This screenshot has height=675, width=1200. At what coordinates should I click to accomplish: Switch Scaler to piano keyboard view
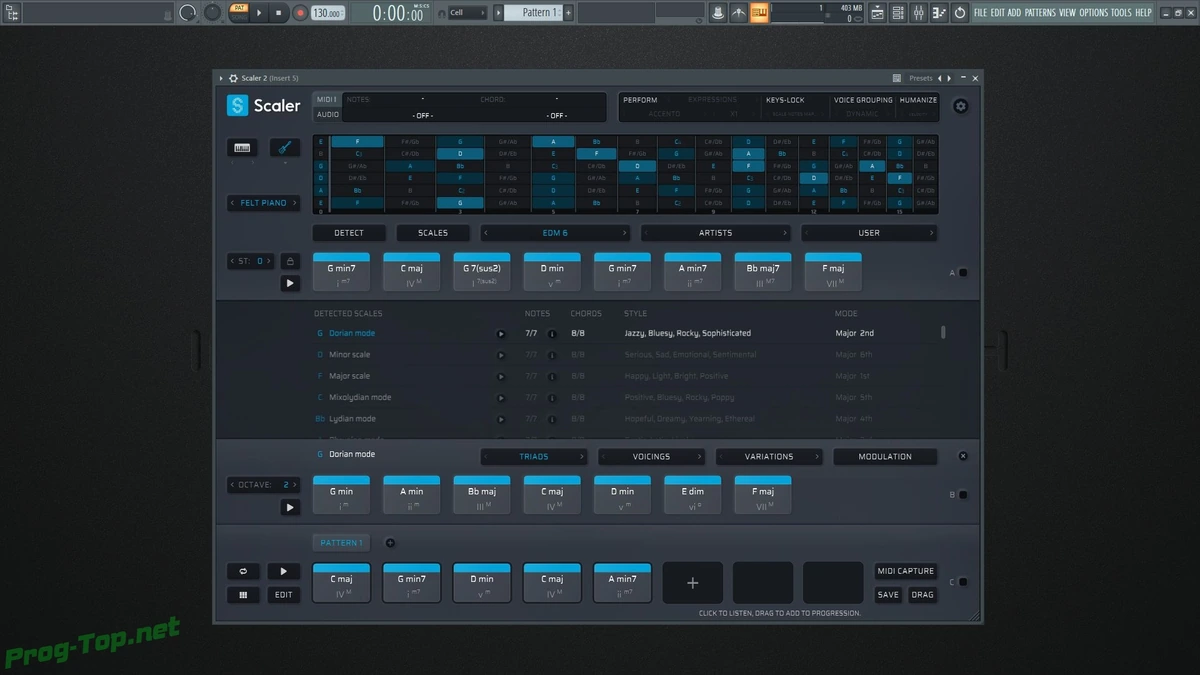[242, 148]
